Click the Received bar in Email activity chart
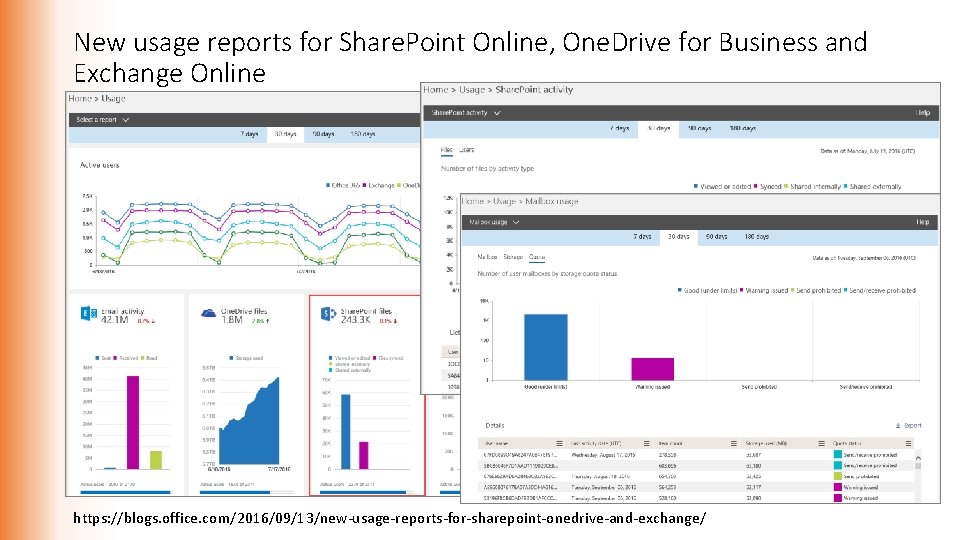Image resolution: width=960 pixels, height=540 pixels. pos(133,422)
